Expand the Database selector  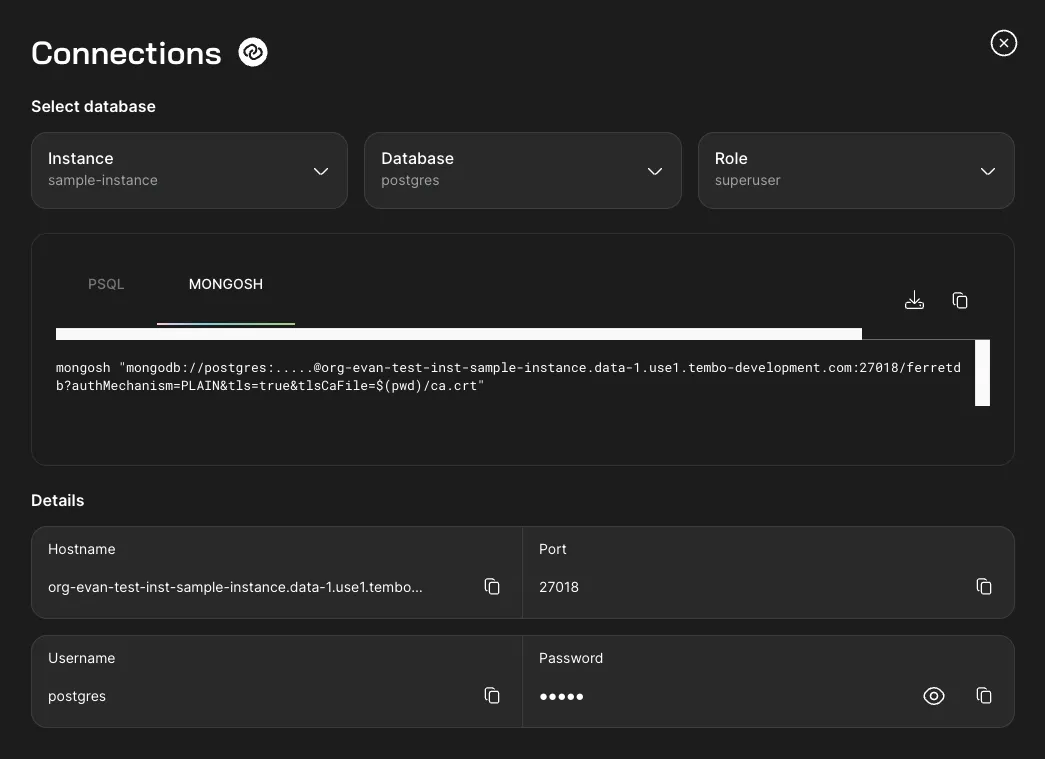coord(522,170)
